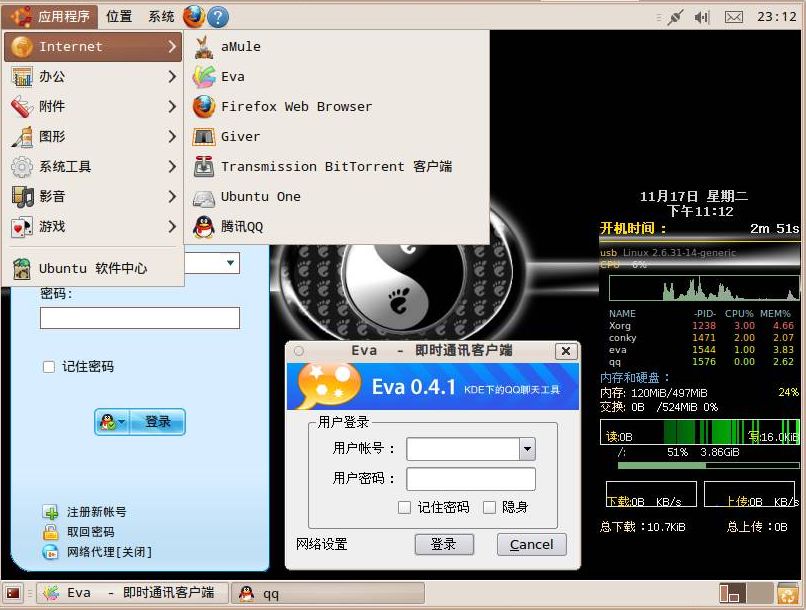Expand the 办公 submenu arrow

[172, 77]
